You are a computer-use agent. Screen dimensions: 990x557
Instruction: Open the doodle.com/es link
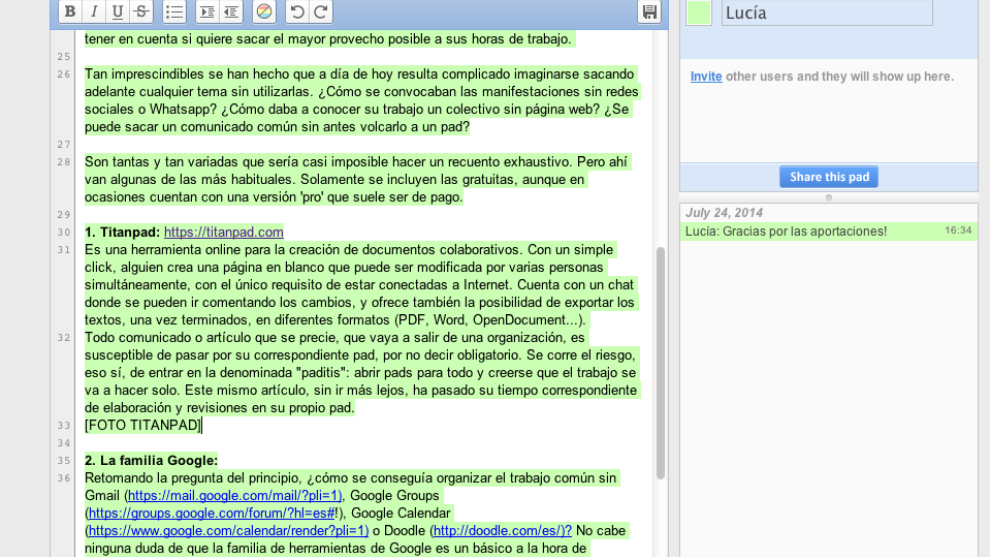point(502,531)
